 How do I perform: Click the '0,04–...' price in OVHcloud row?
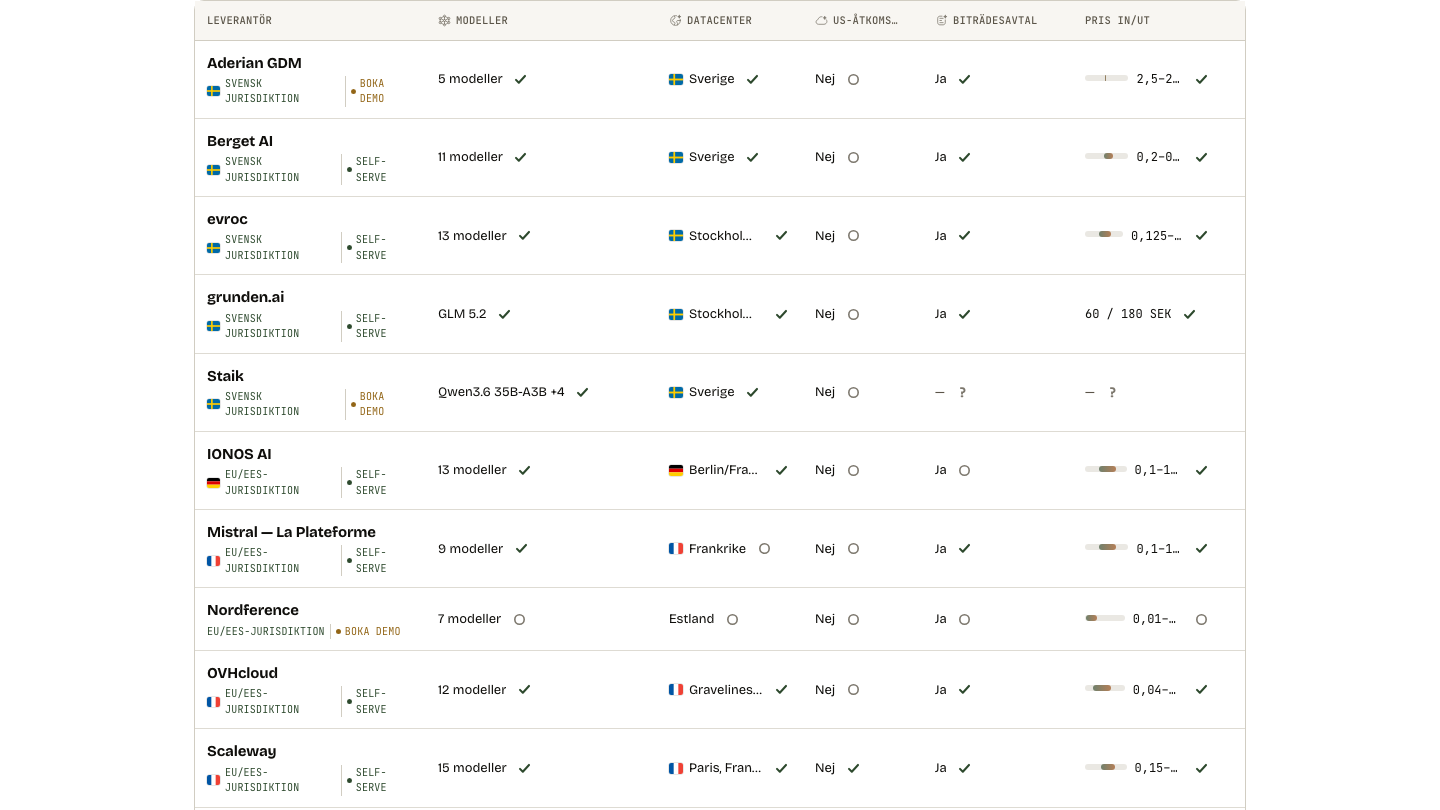tap(1155, 690)
